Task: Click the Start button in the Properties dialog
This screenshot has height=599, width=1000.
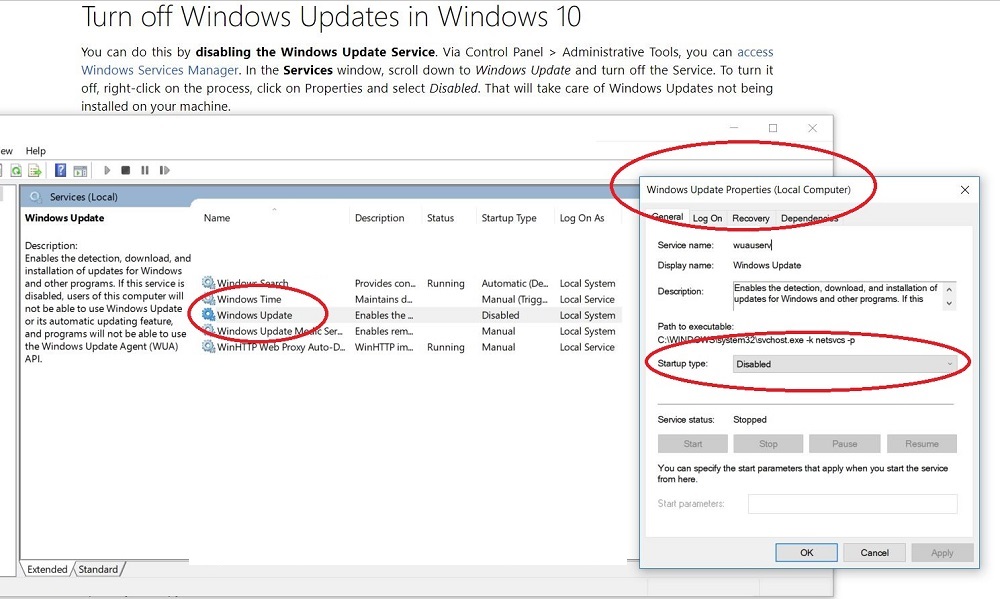Action: [693, 443]
